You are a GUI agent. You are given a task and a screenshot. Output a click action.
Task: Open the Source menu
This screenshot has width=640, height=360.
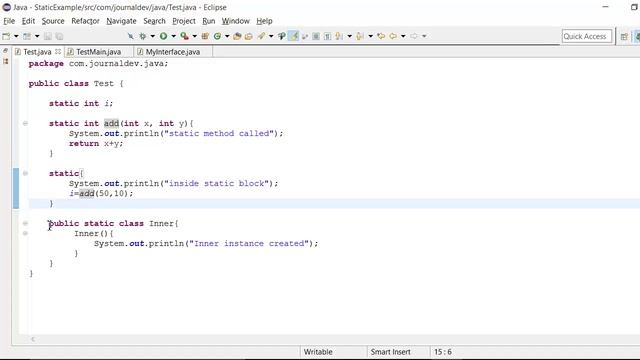[x=53, y=21]
